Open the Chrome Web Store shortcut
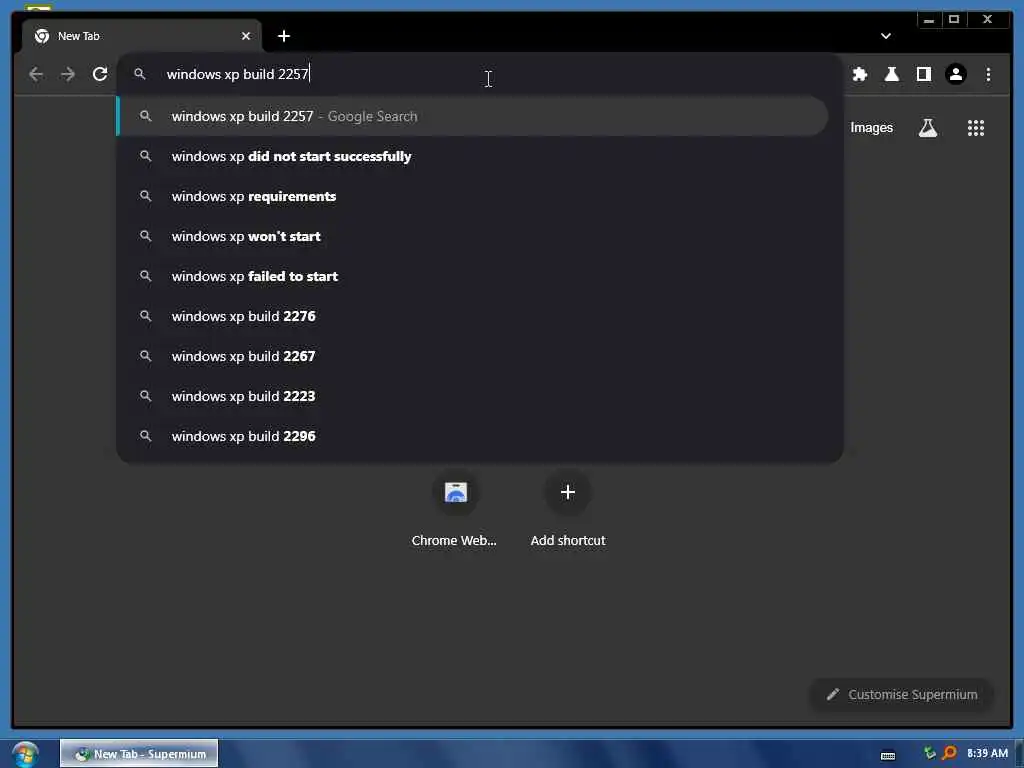1024x768 pixels. tap(455, 509)
